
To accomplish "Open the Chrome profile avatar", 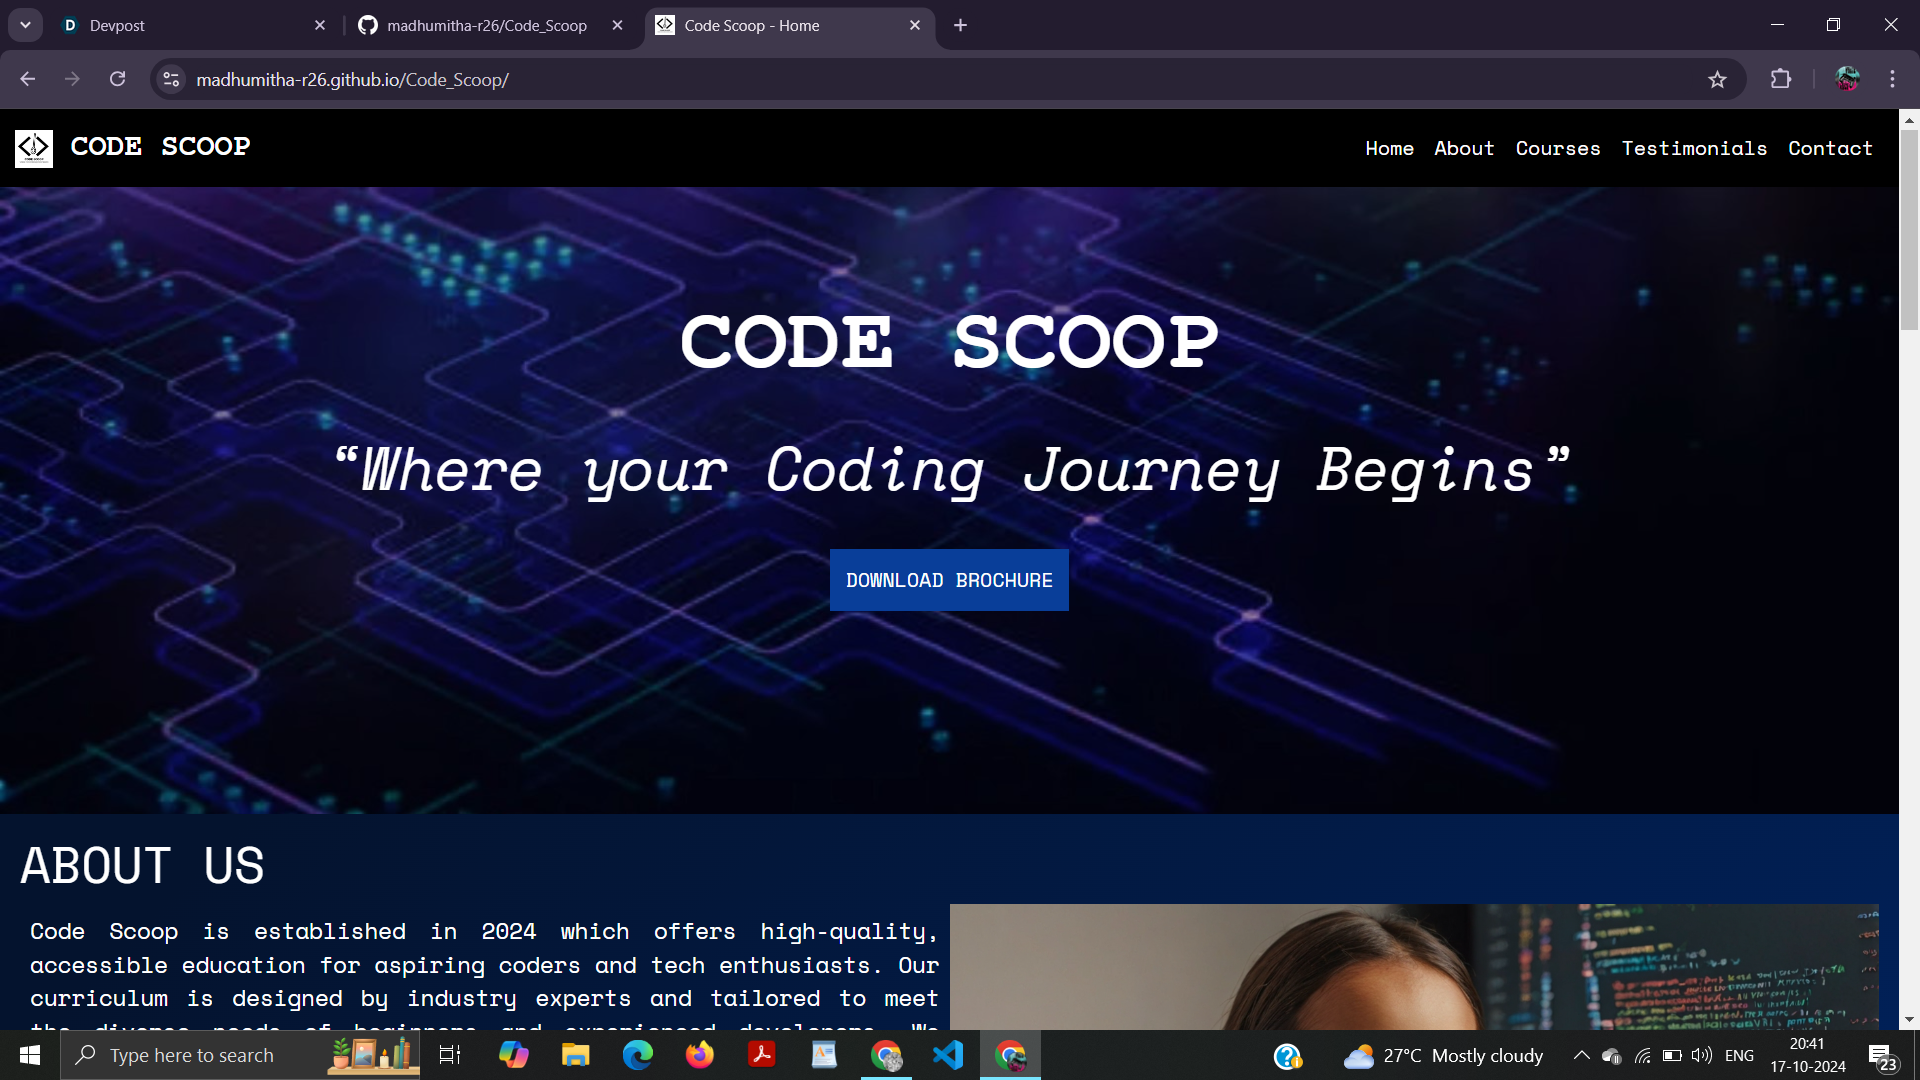I will (1847, 80).
